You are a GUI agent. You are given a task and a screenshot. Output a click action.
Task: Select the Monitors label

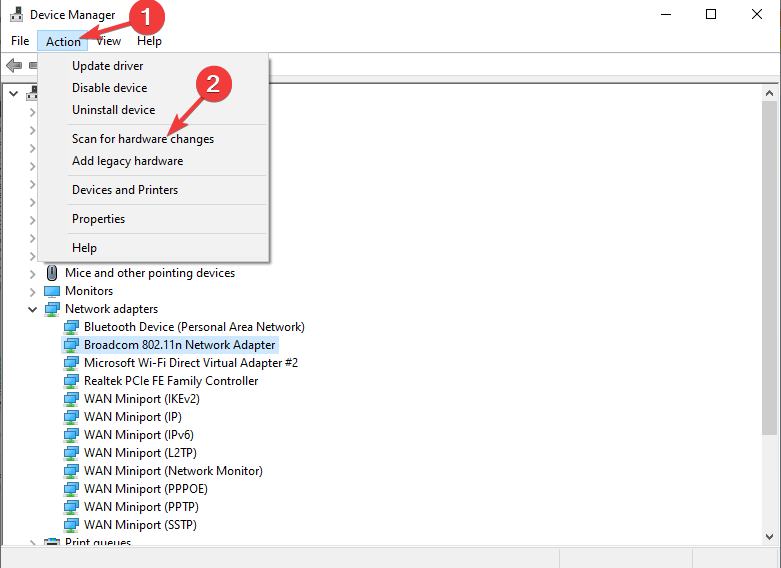point(89,291)
